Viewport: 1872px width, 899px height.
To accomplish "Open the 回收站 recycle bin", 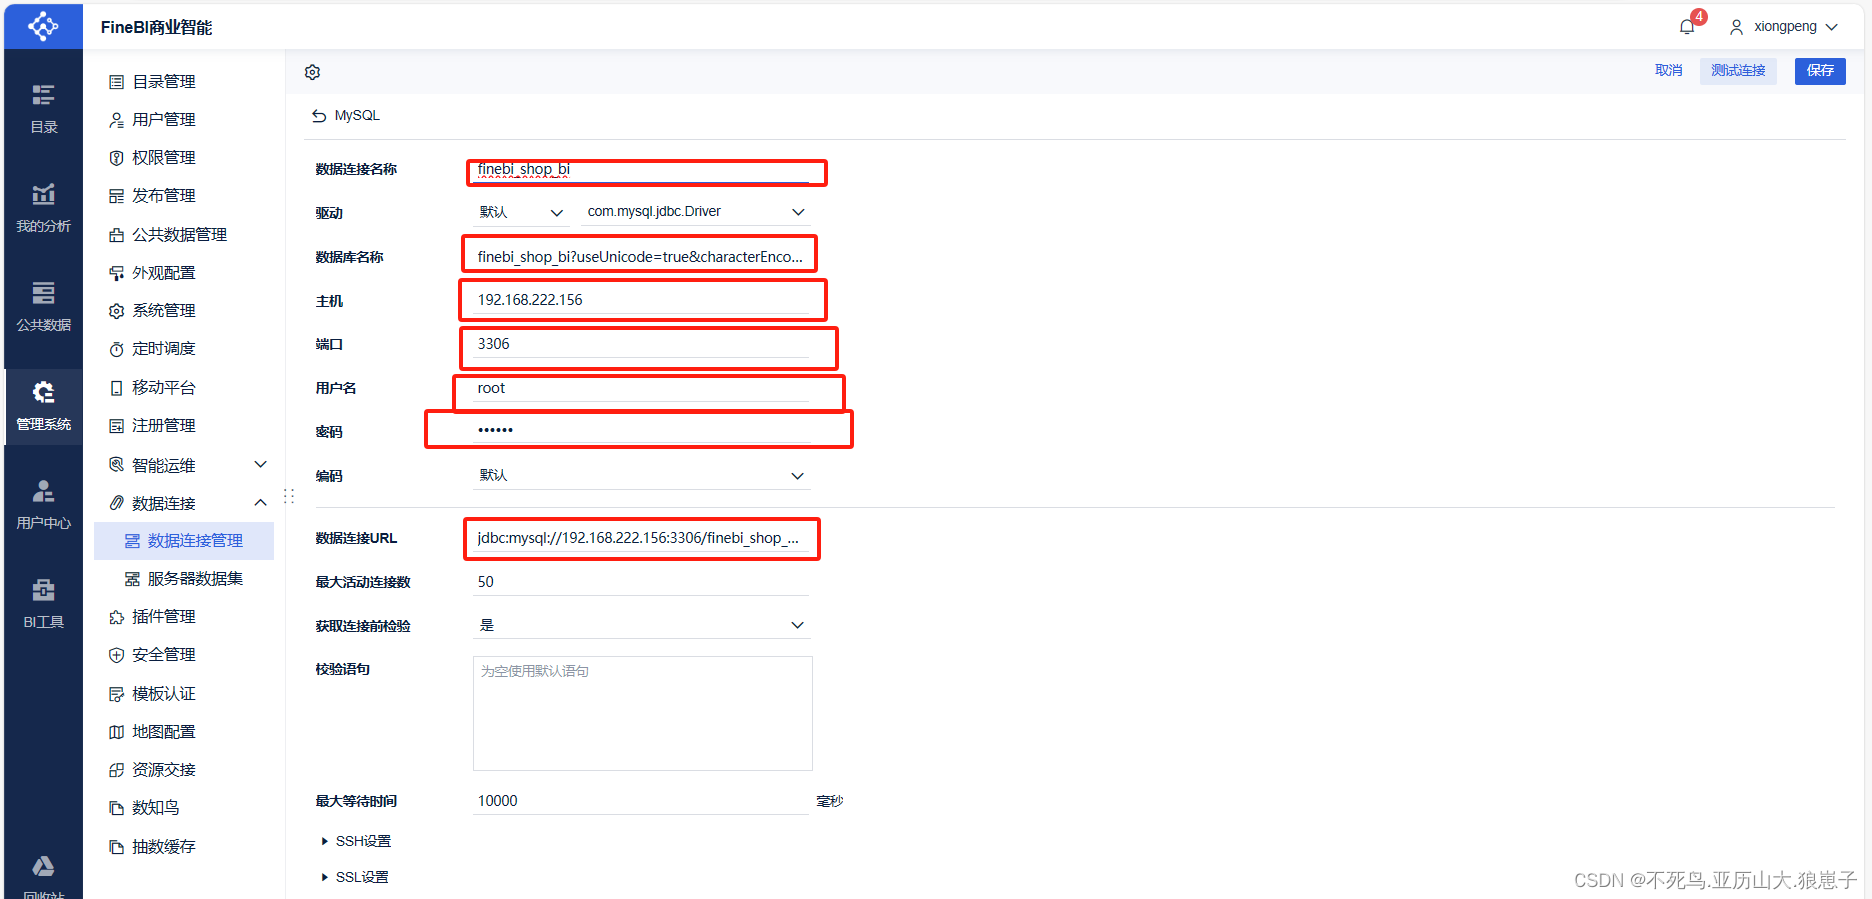I will [43, 877].
